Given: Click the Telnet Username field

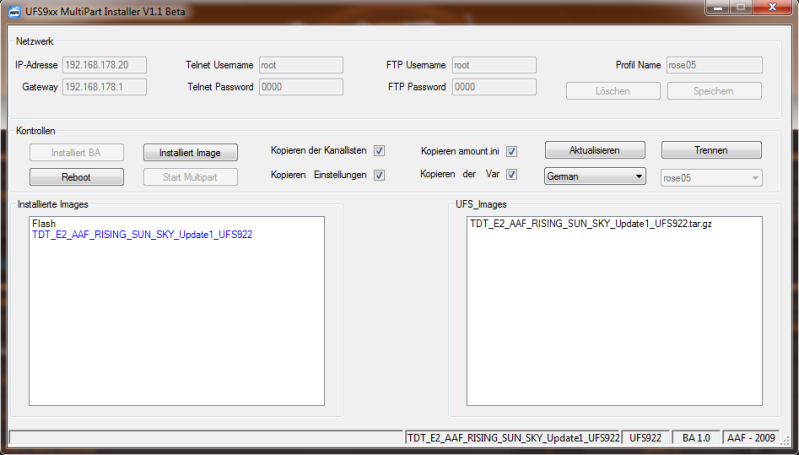Looking at the screenshot, I should 300,65.
